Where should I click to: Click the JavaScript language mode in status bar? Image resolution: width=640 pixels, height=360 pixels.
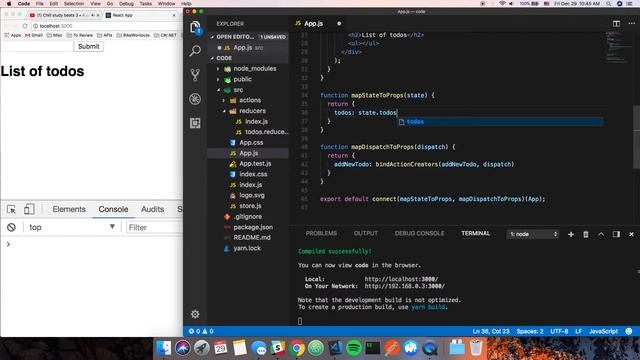tap(603, 331)
